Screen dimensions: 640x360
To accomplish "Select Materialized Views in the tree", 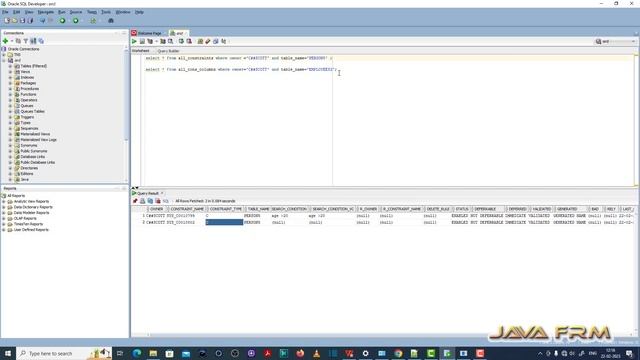I will coord(35,134).
